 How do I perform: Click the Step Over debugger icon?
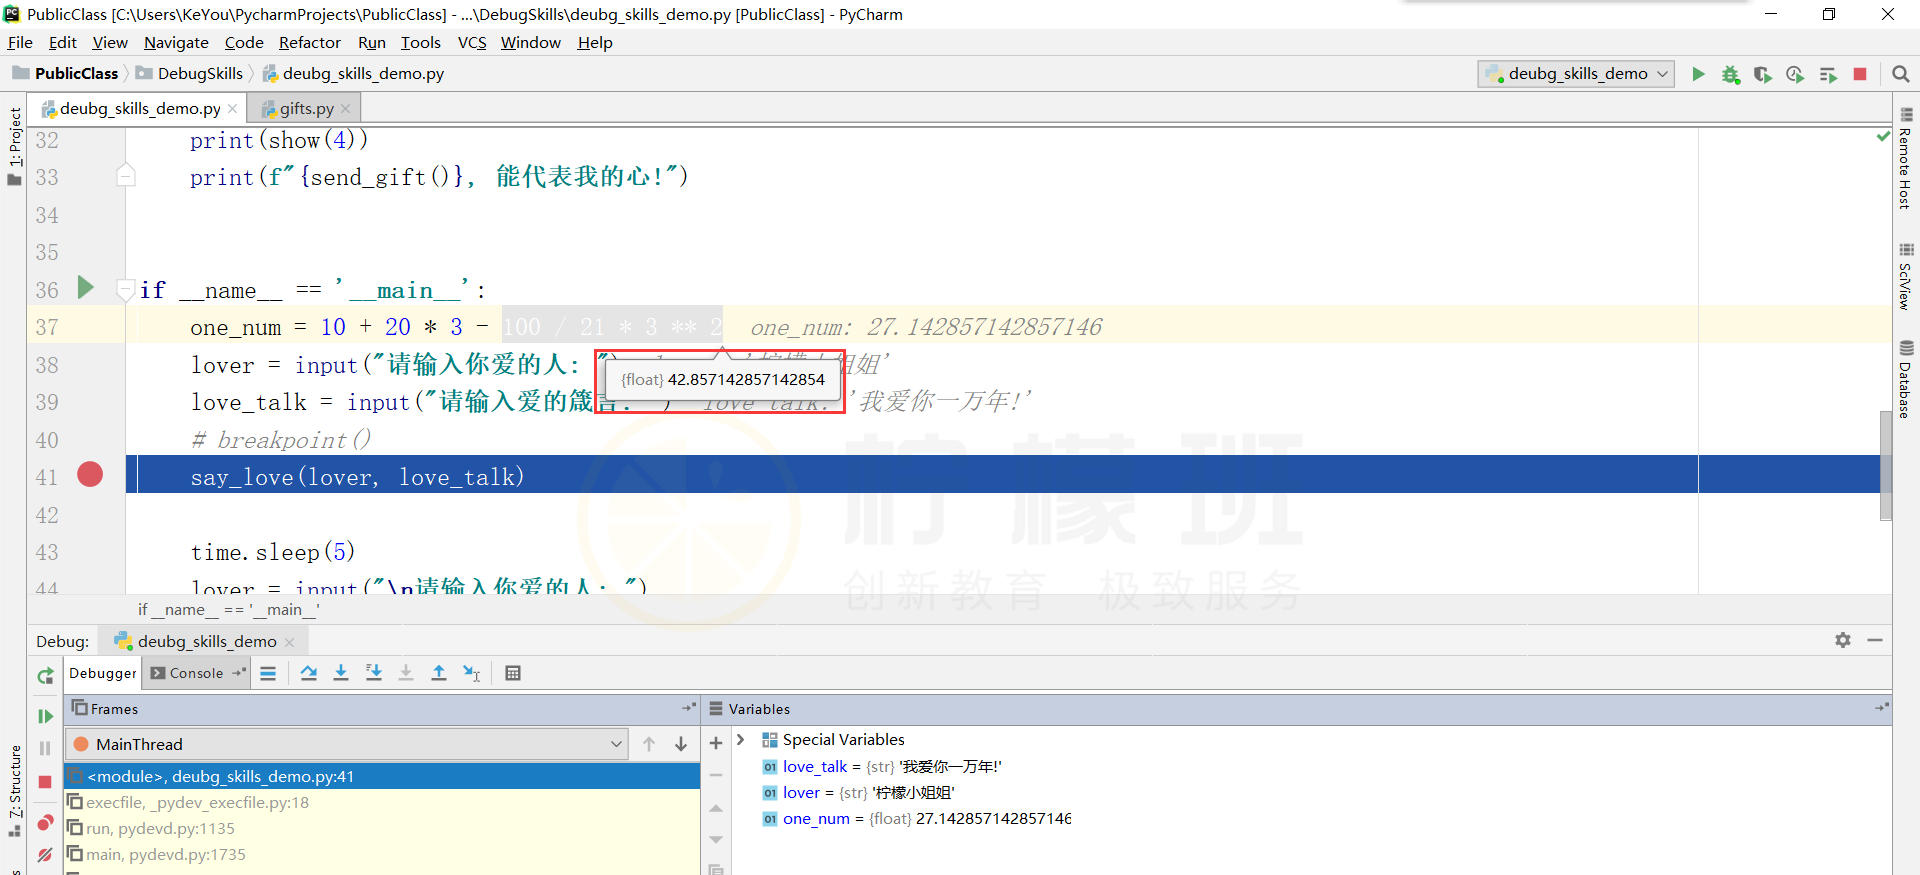[309, 673]
